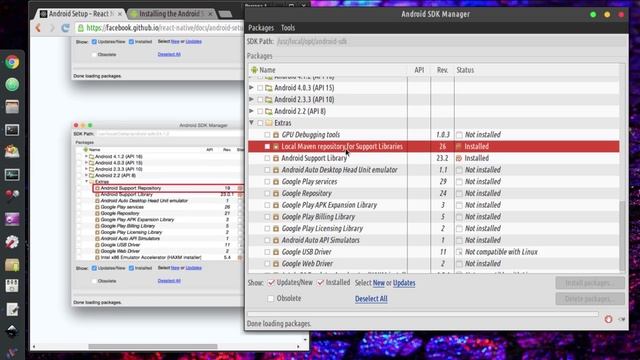Click the loading progress bar
Image resolution: width=640 pixels, height=360 pixels.
tap(422, 314)
